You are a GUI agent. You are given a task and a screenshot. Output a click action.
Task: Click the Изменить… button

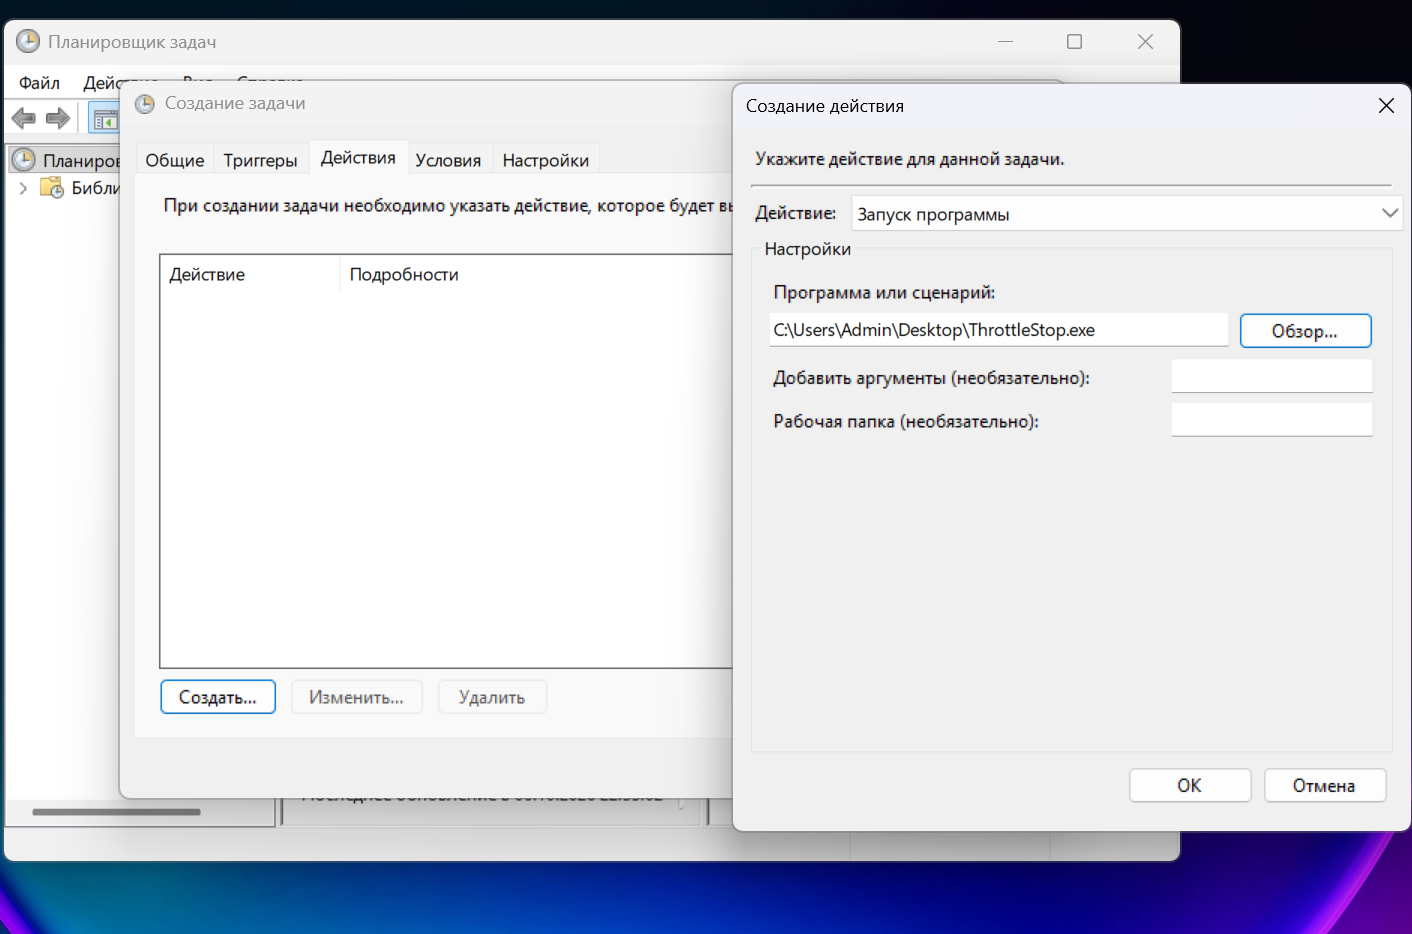[x=357, y=697]
